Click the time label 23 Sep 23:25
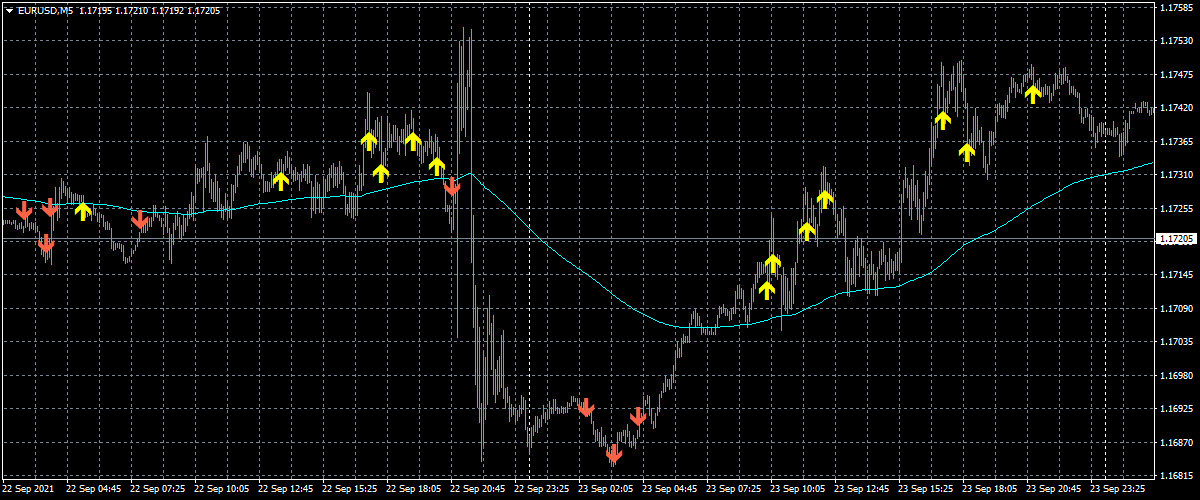This screenshot has height=500, width=1200. [1117, 490]
